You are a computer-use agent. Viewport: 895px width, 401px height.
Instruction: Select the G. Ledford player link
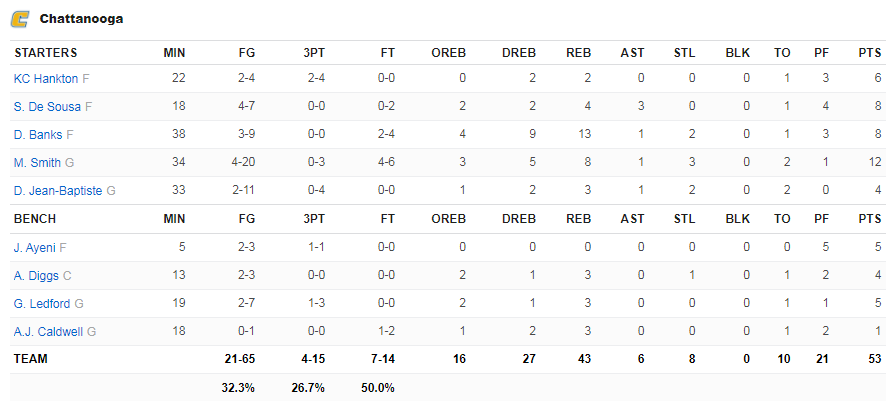(x=42, y=303)
